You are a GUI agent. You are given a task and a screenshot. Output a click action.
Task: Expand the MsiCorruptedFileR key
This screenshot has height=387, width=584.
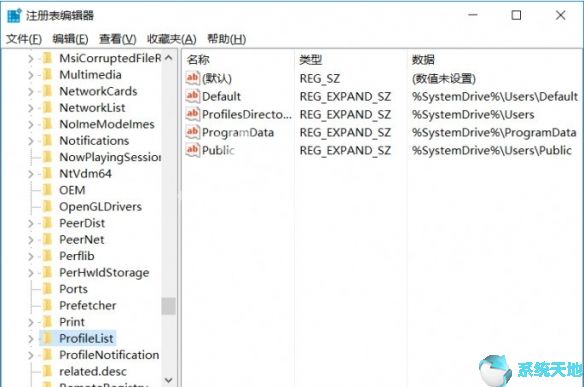[x=31, y=58]
